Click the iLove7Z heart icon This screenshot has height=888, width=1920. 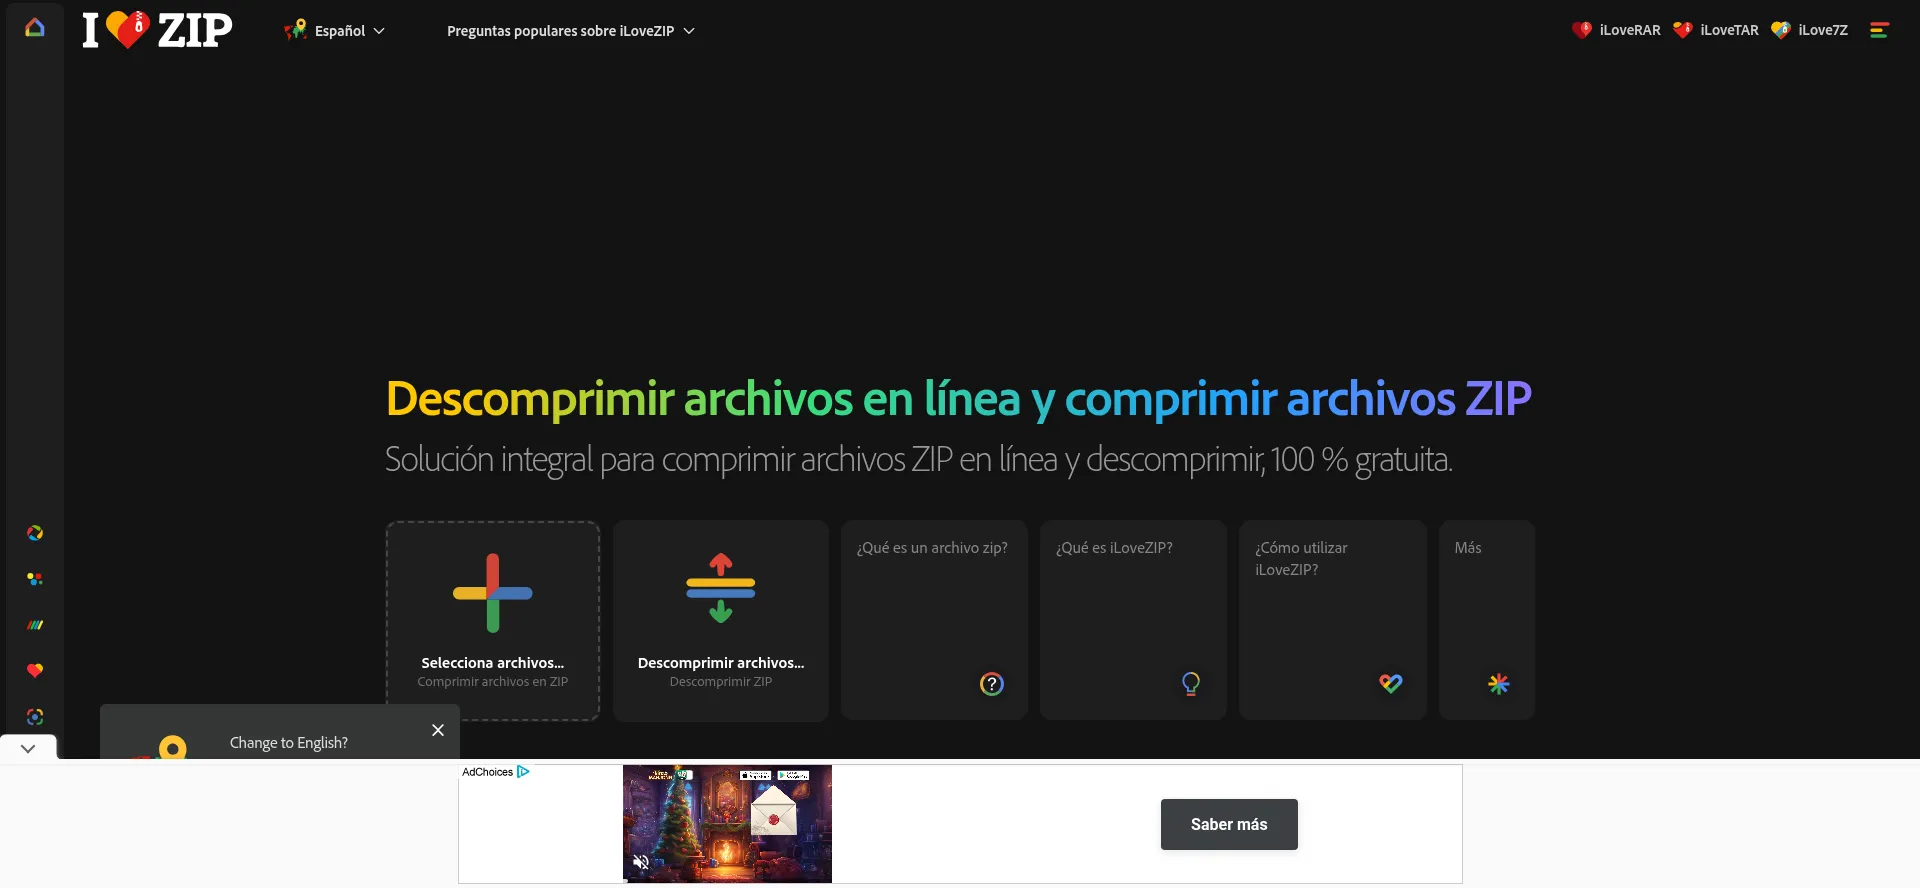(1781, 30)
